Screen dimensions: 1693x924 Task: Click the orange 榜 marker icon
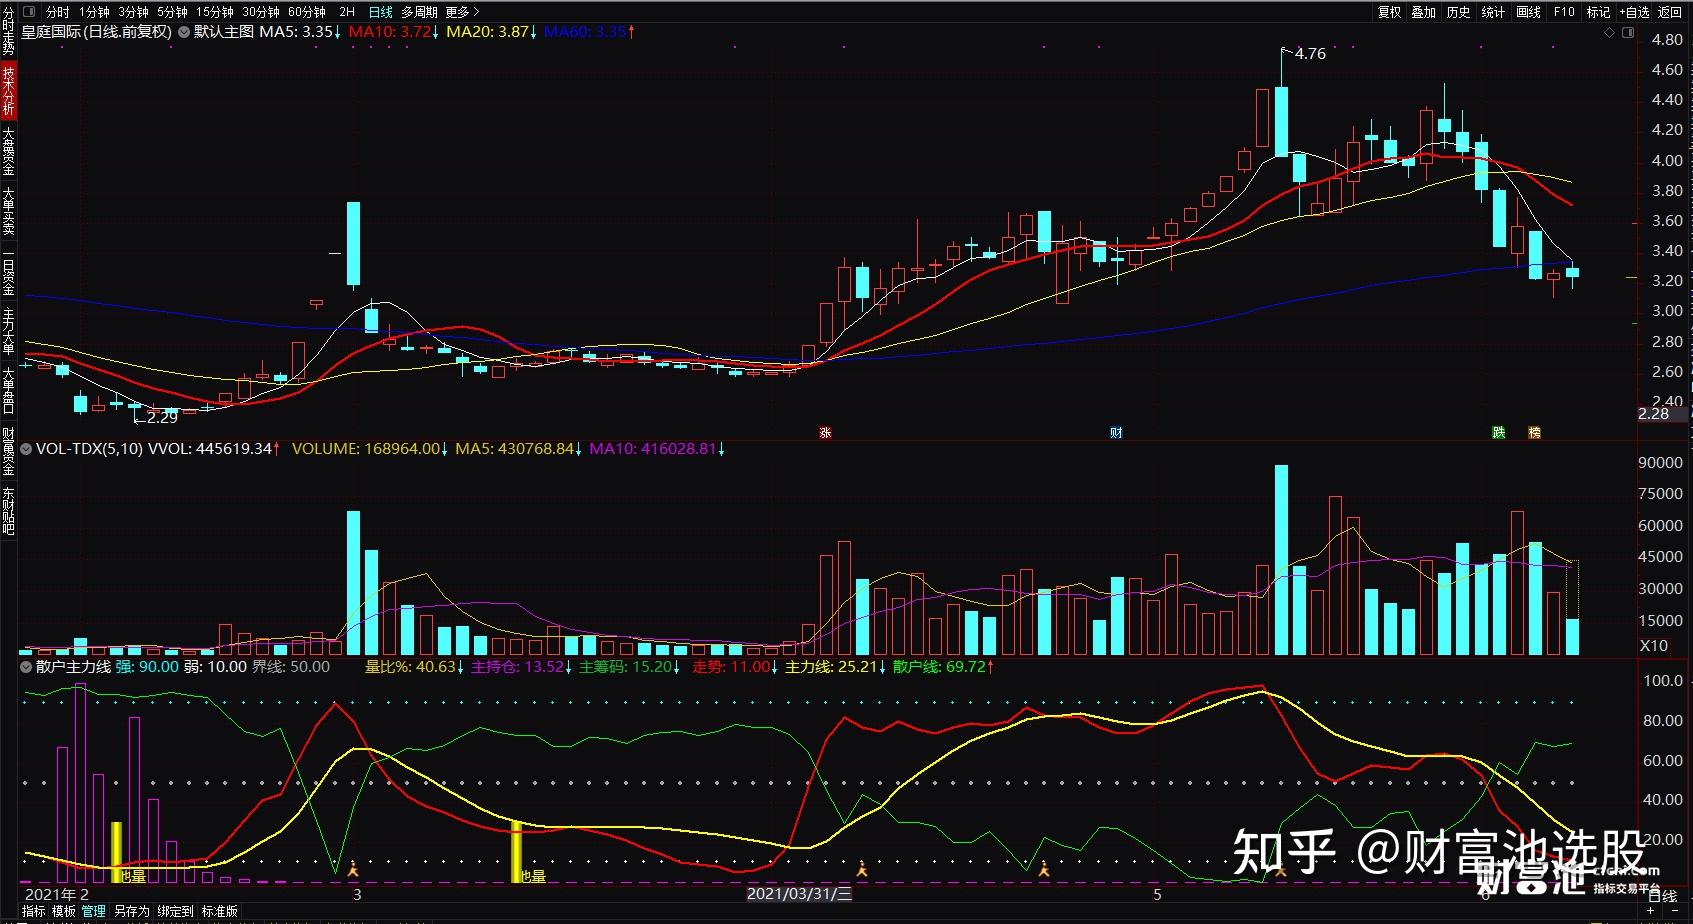[x=1534, y=433]
